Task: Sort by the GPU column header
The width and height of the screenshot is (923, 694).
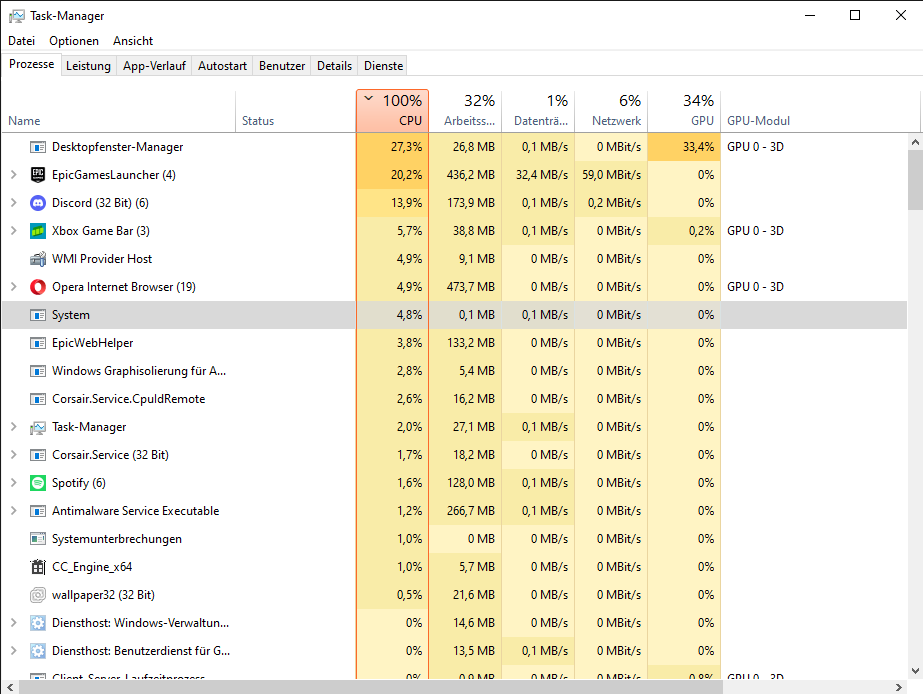Action: (x=684, y=111)
